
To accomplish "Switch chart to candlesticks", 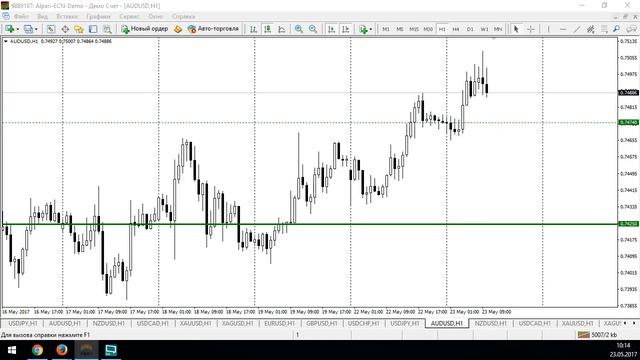I will (x=267, y=29).
